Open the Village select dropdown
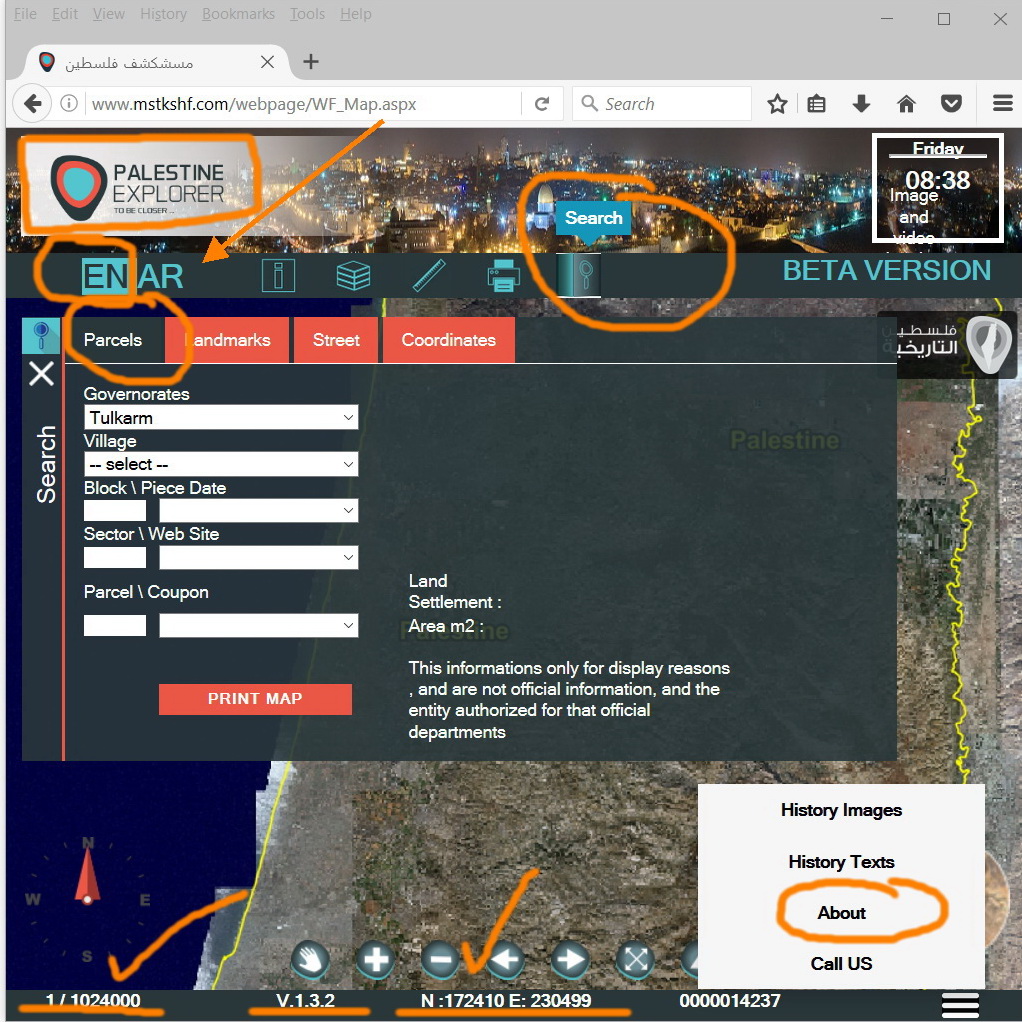 (221, 464)
